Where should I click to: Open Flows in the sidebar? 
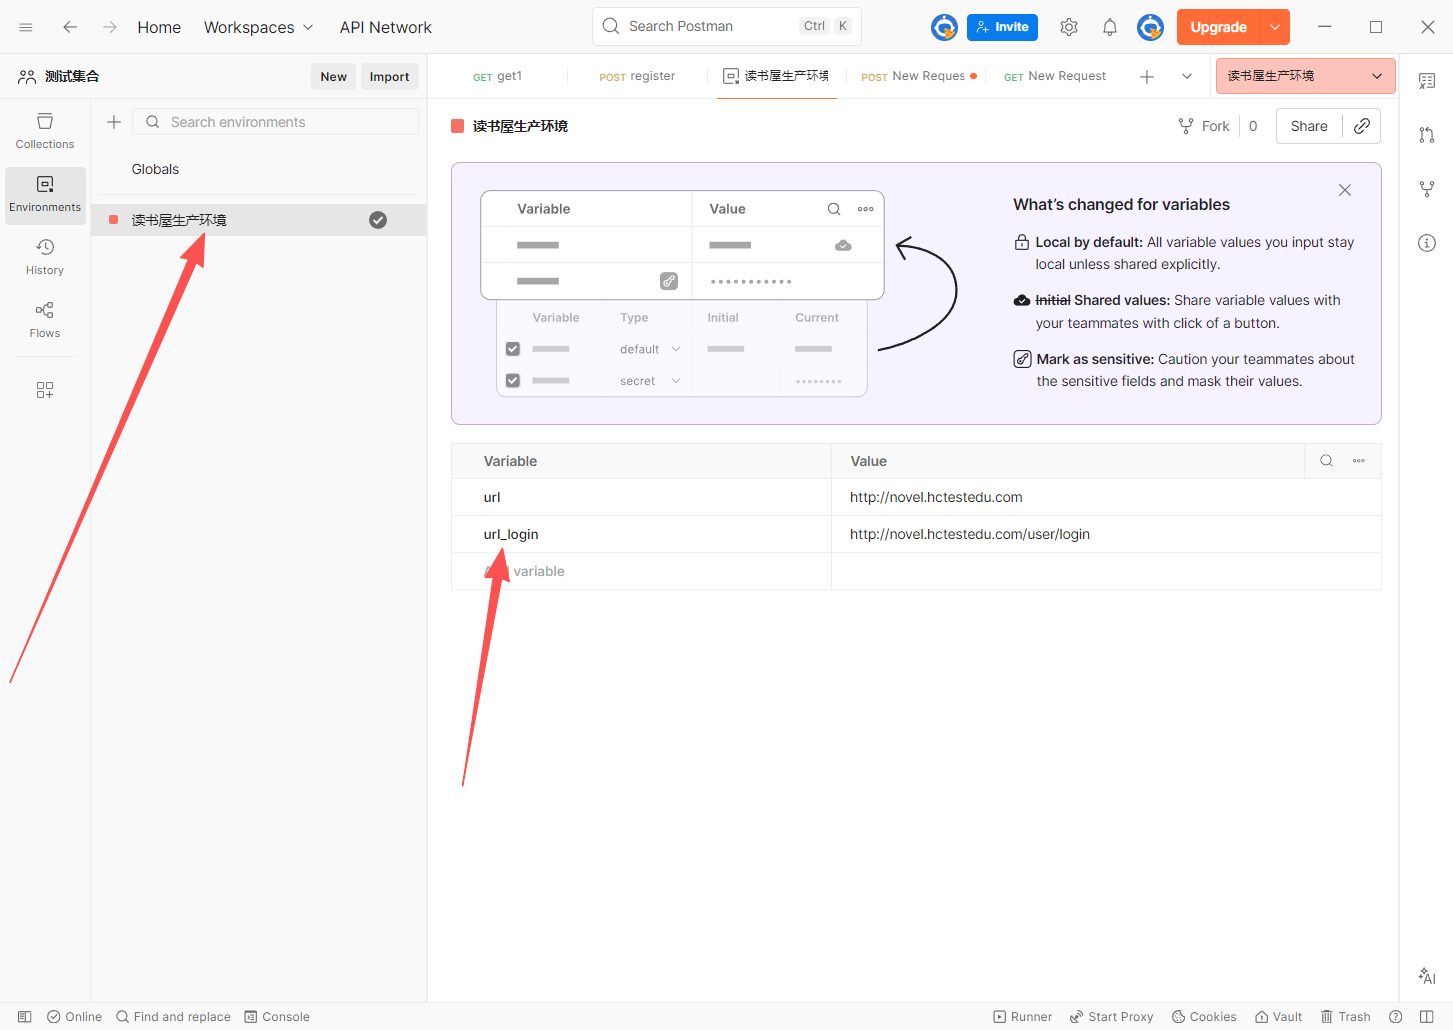(45, 320)
